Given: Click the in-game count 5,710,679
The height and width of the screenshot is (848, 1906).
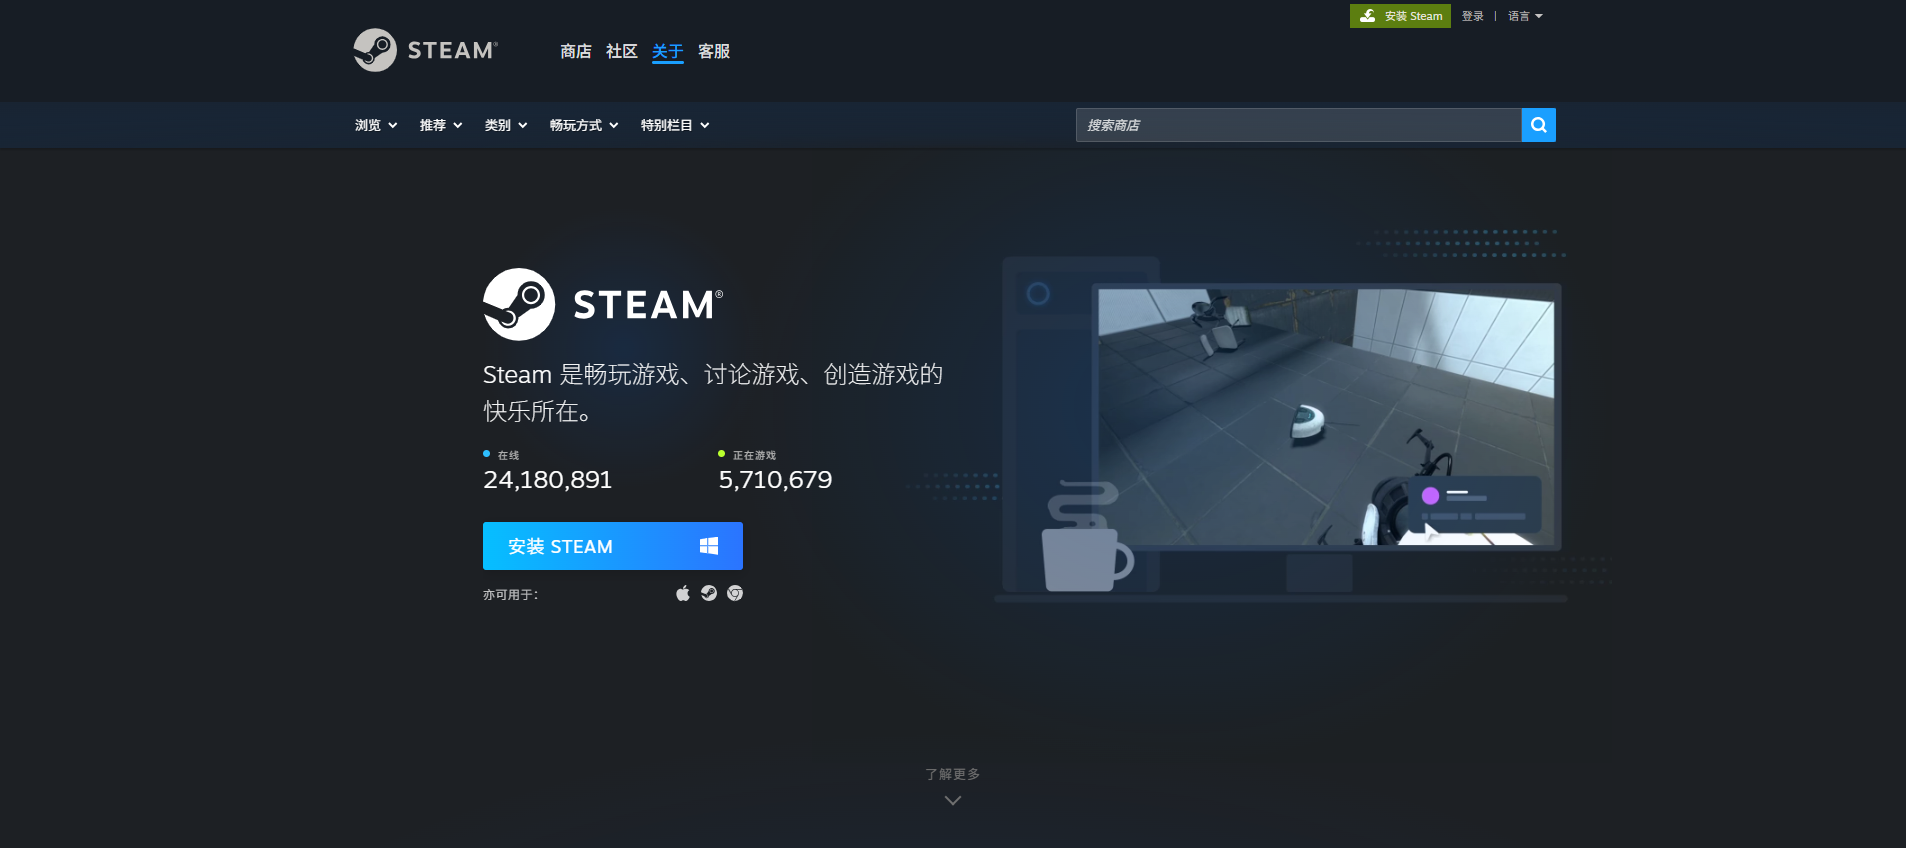Looking at the screenshot, I should 775,480.
